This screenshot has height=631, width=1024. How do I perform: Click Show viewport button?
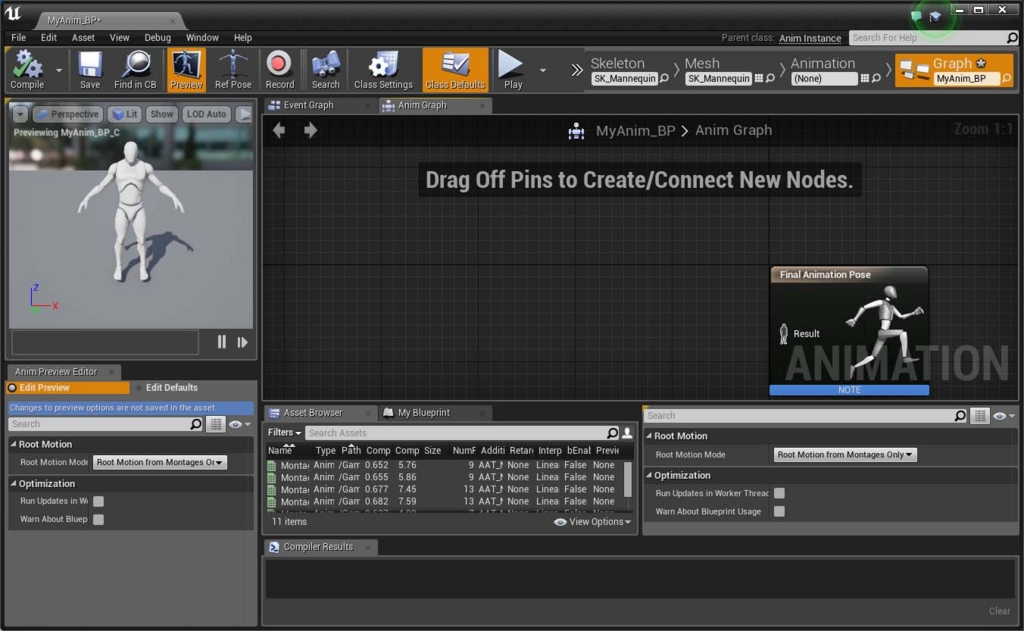[162, 114]
